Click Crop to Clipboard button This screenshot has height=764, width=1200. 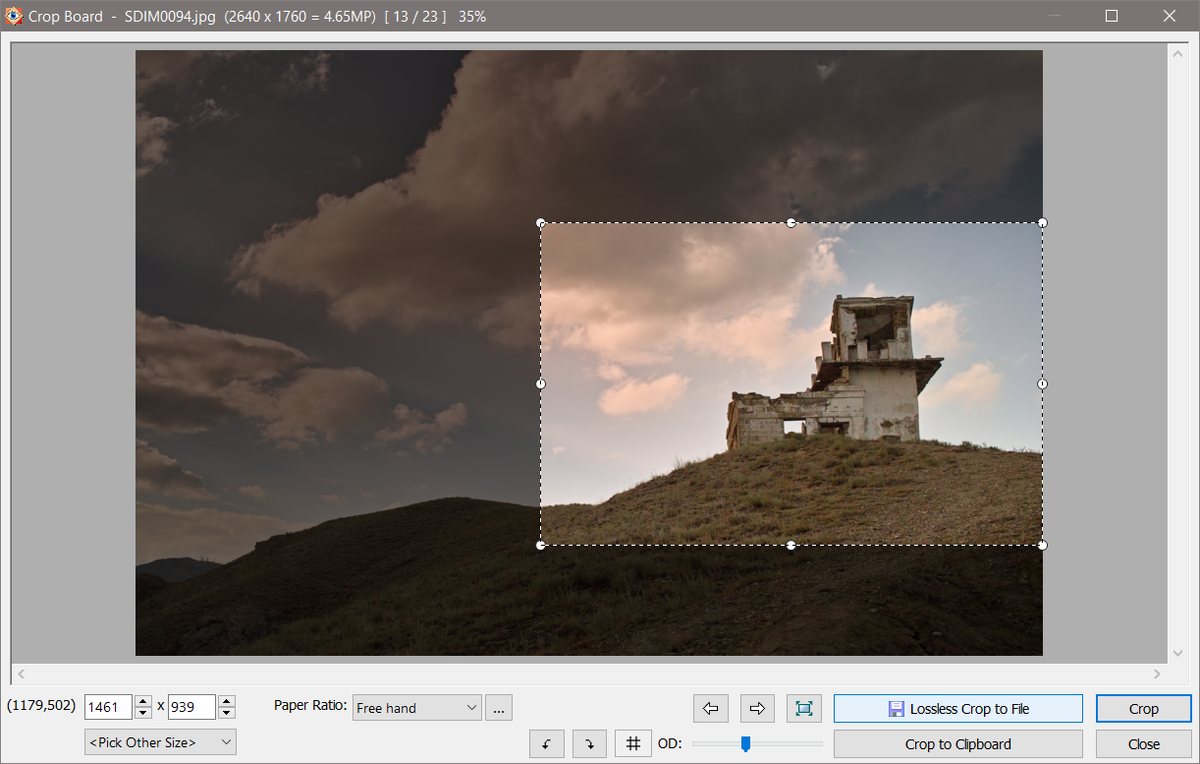(958, 744)
